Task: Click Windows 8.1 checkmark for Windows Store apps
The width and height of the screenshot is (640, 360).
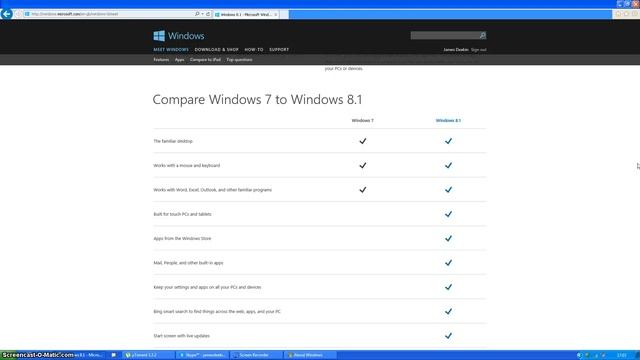Action: (448, 238)
